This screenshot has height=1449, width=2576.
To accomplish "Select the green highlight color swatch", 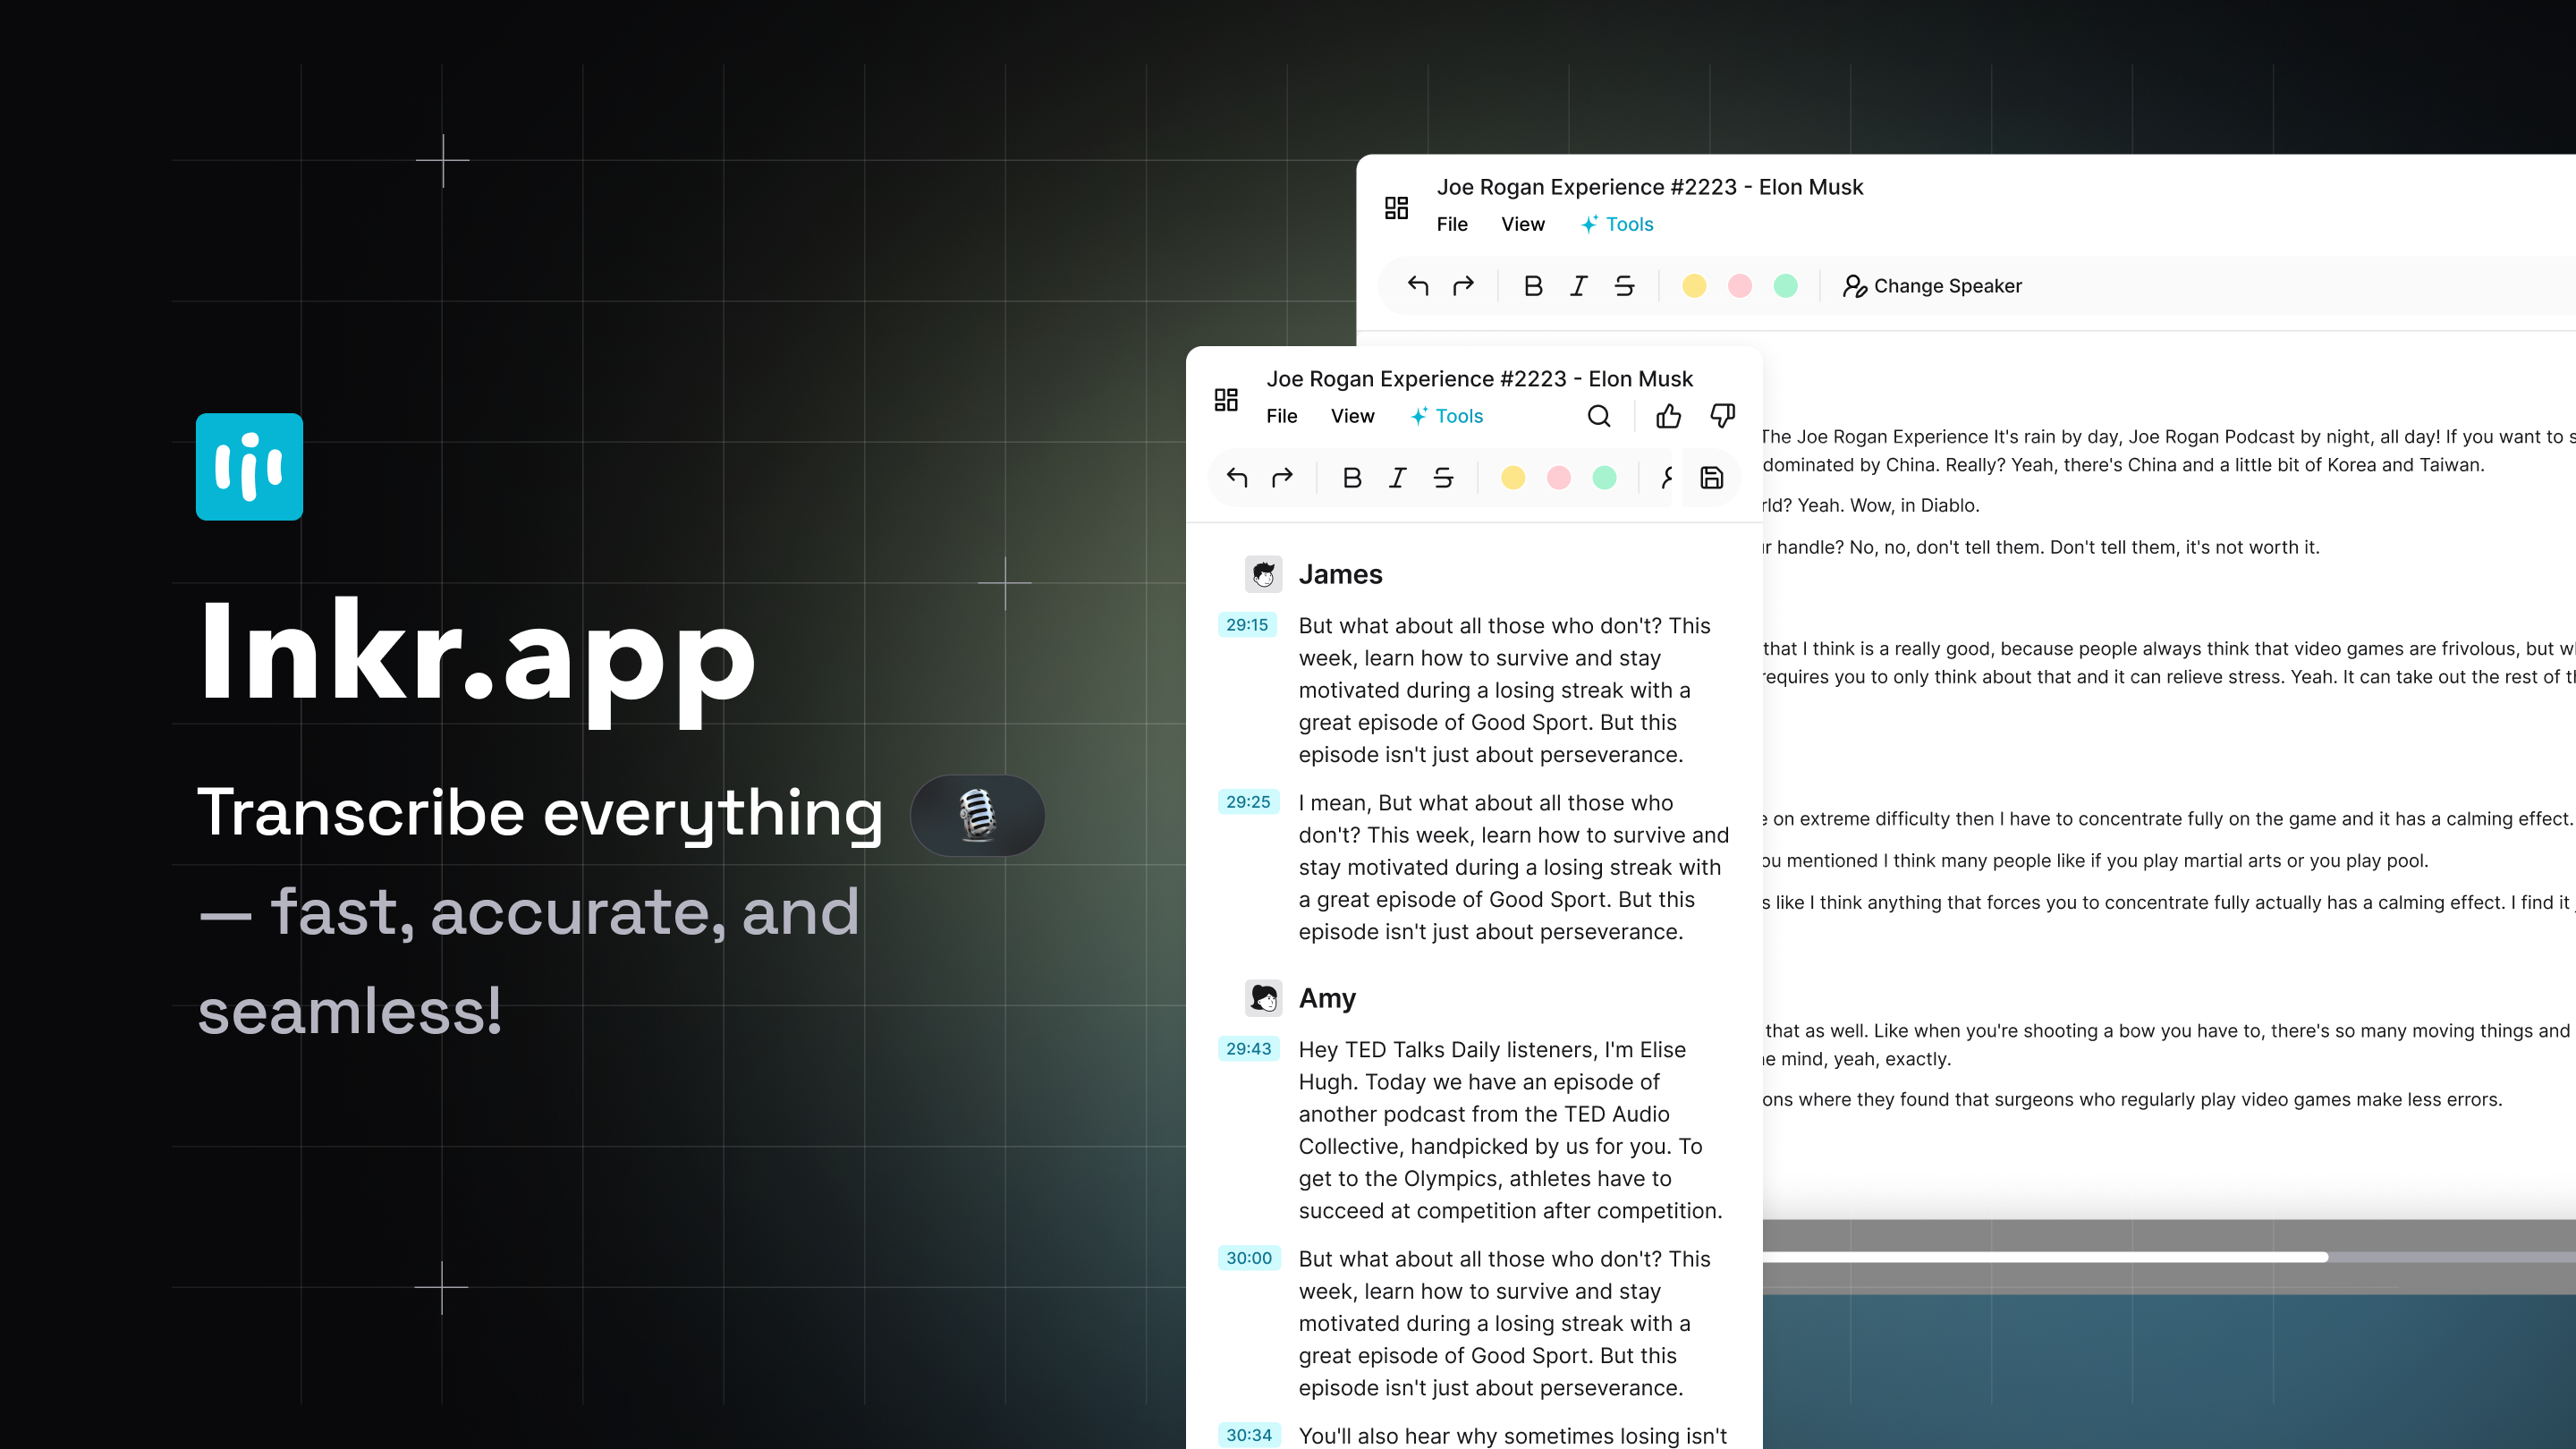I will pos(1604,478).
